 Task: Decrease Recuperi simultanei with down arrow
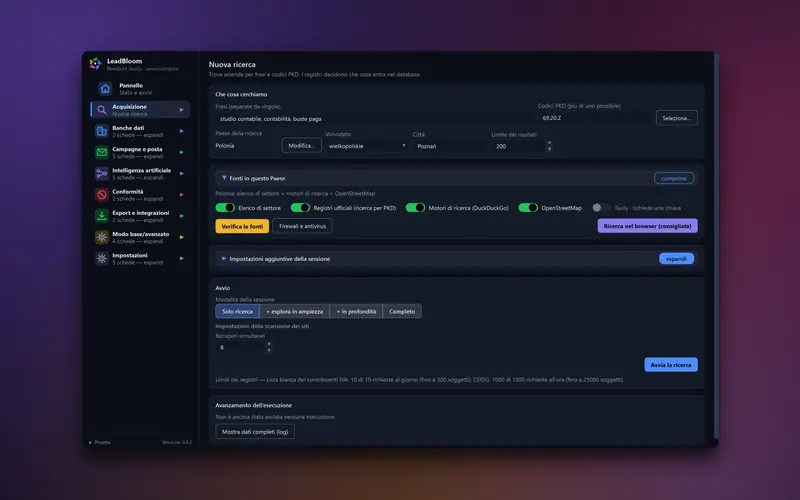pos(269,351)
